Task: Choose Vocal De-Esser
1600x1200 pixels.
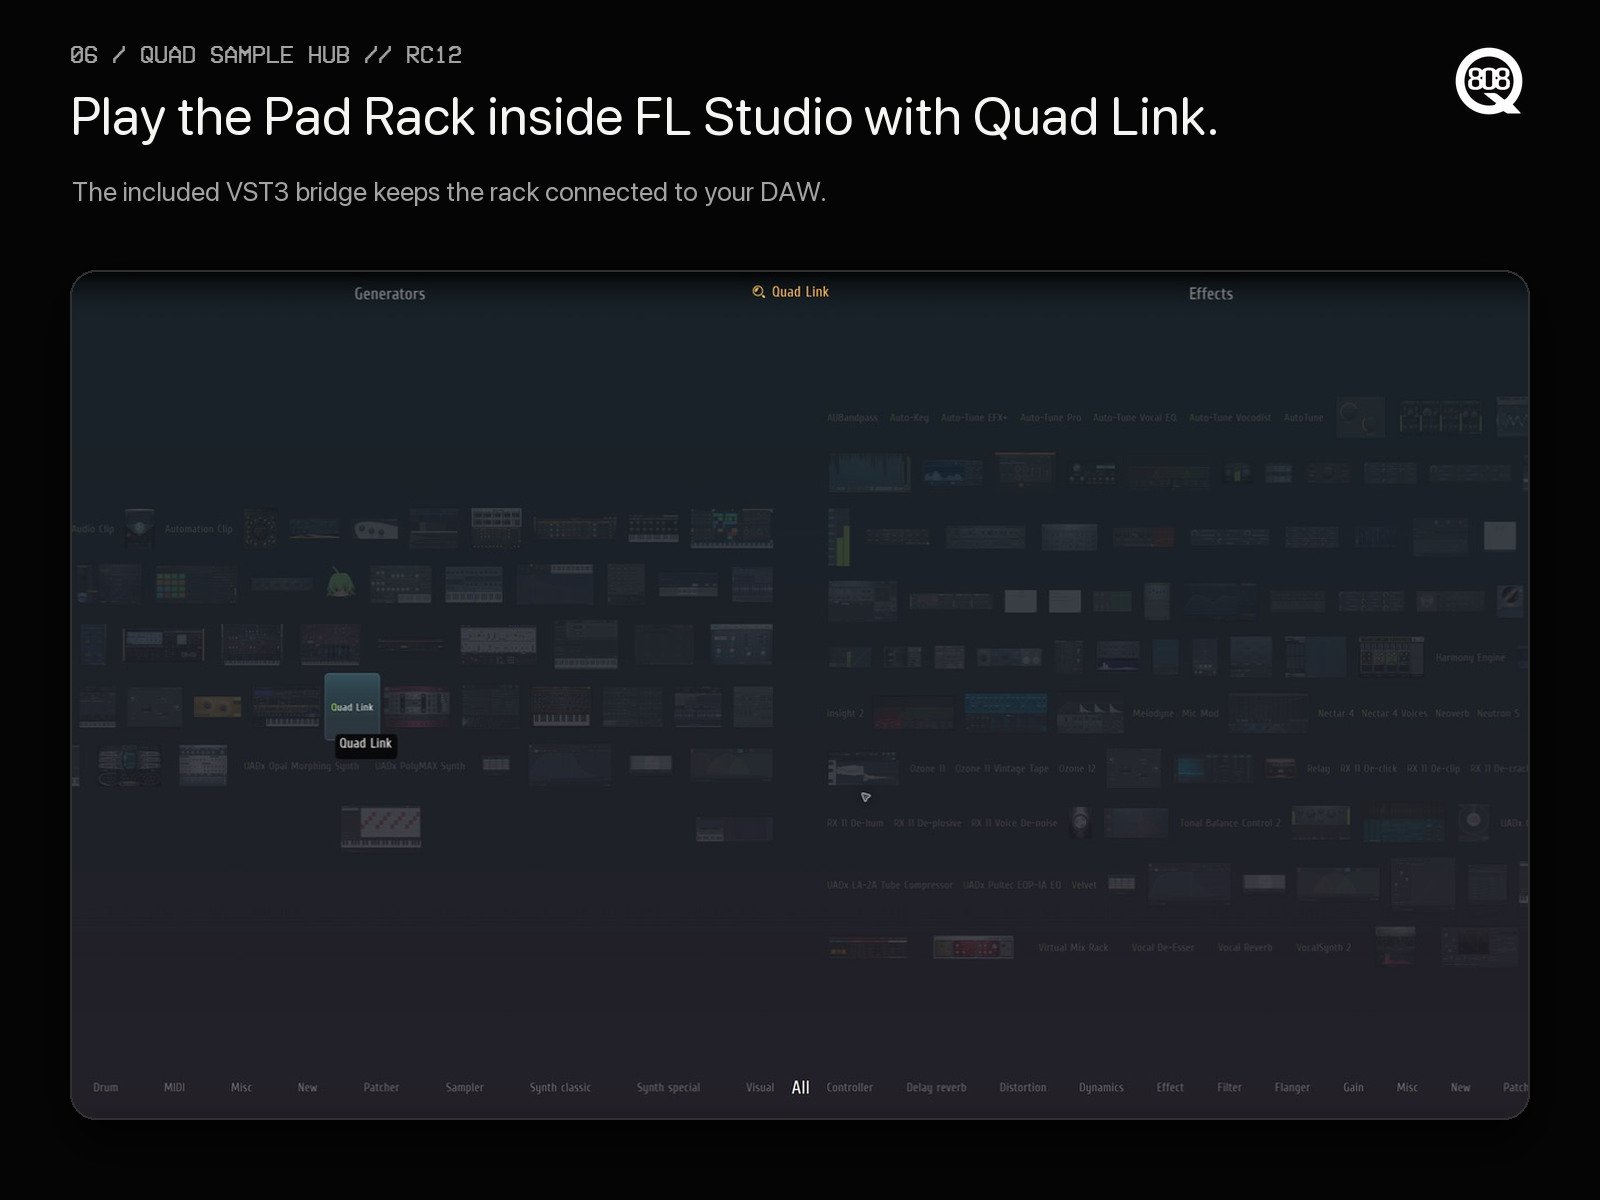Action: click(1162, 948)
